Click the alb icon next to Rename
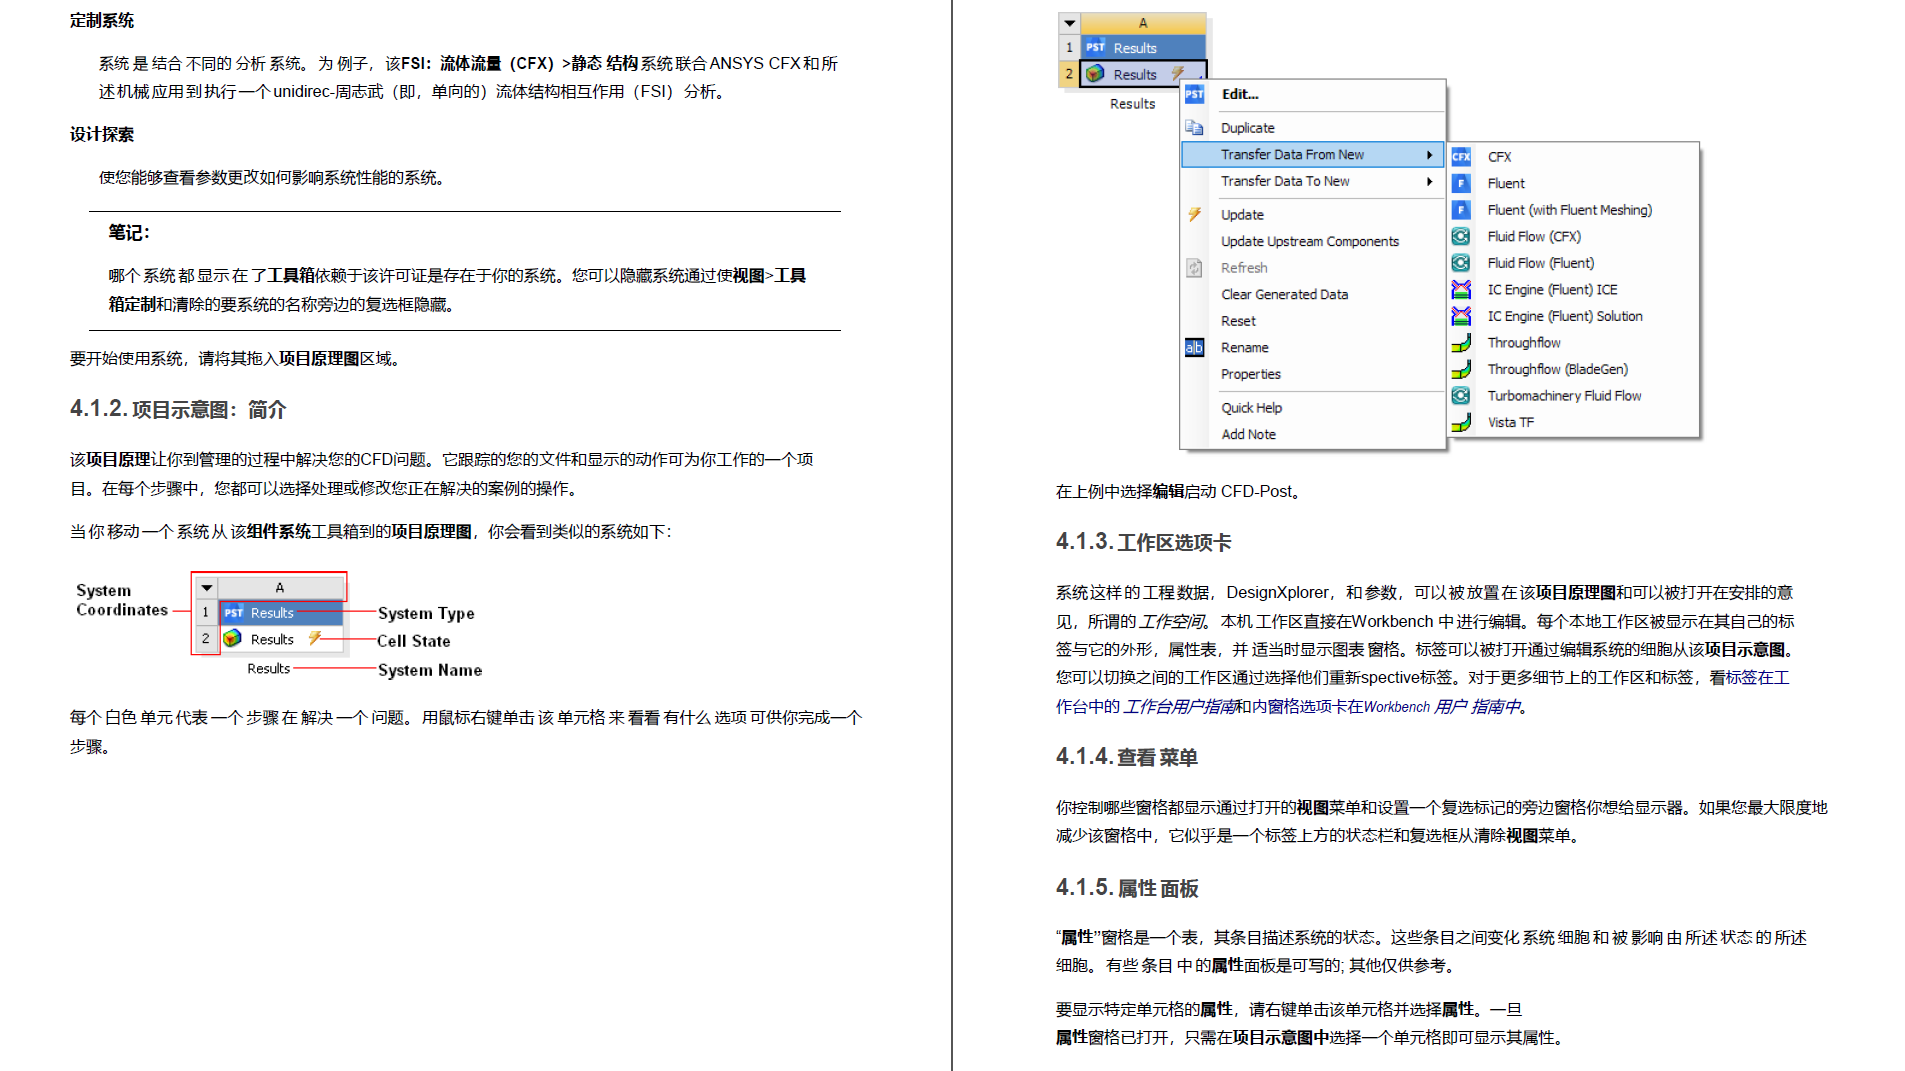This screenshot has width=1905, height=1071. pos(1193,347)
